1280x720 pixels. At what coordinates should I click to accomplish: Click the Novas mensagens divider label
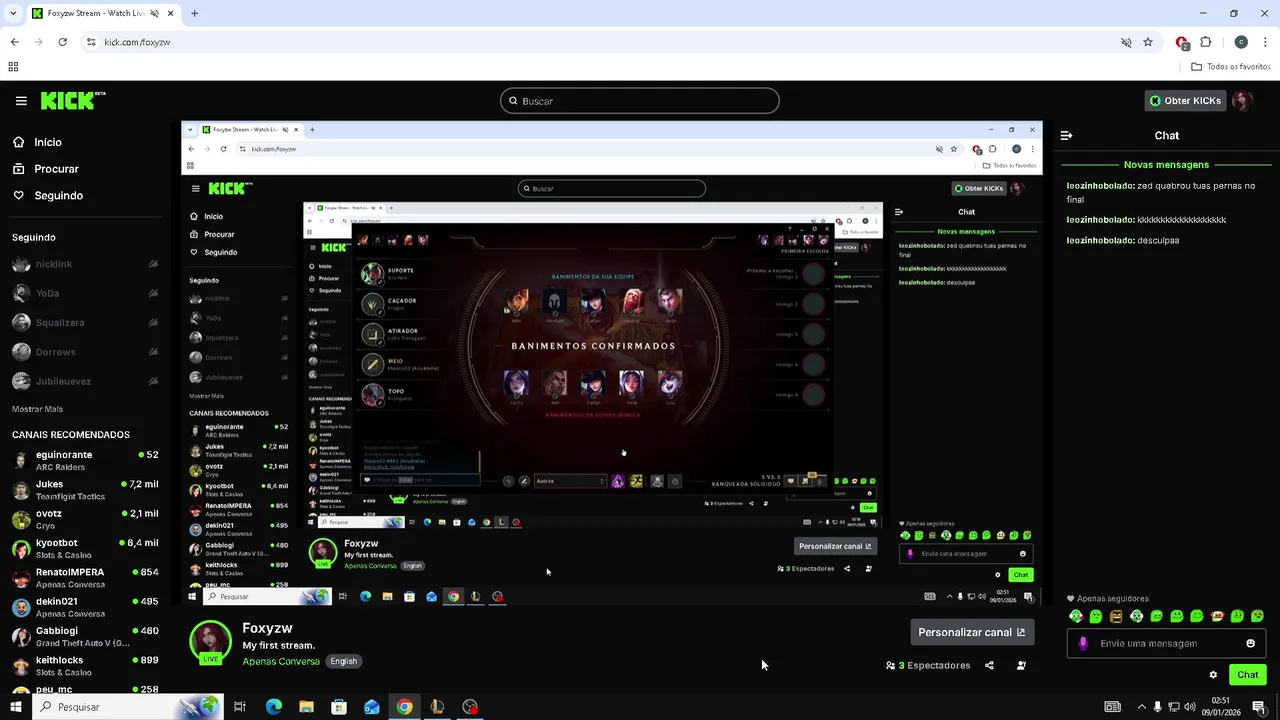[x=1166, y=165]
